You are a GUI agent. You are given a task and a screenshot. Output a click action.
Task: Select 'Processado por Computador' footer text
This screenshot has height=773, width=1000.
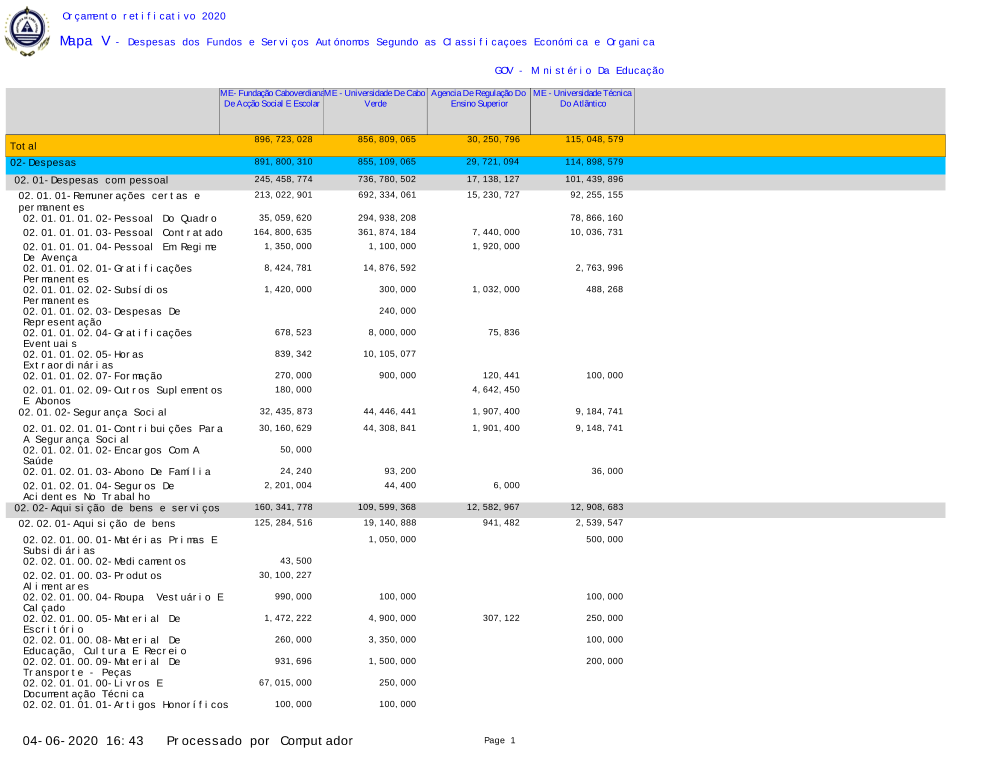click(259, 741)
